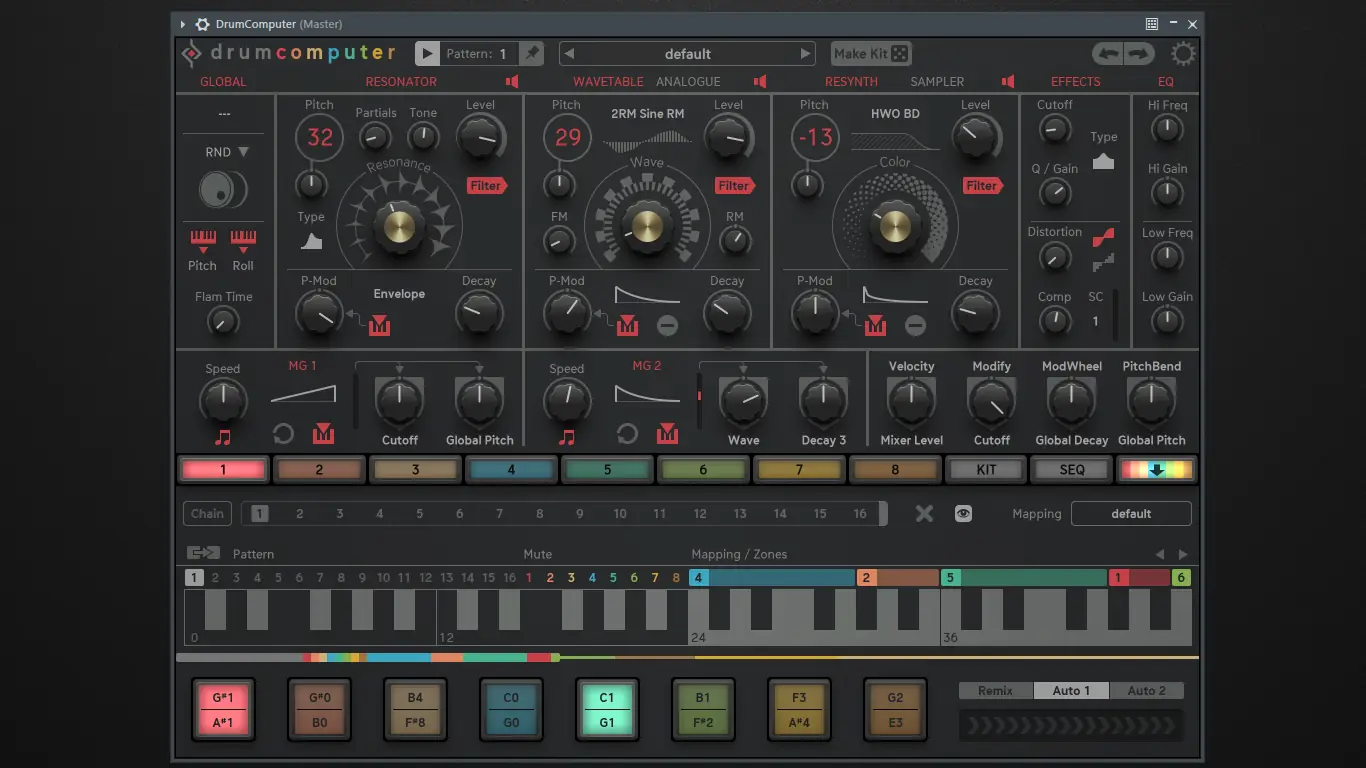Click the red M modulation icon under Envelope
The width and height of the screenshot is (1366, 768).
click(x=379, y=324)
